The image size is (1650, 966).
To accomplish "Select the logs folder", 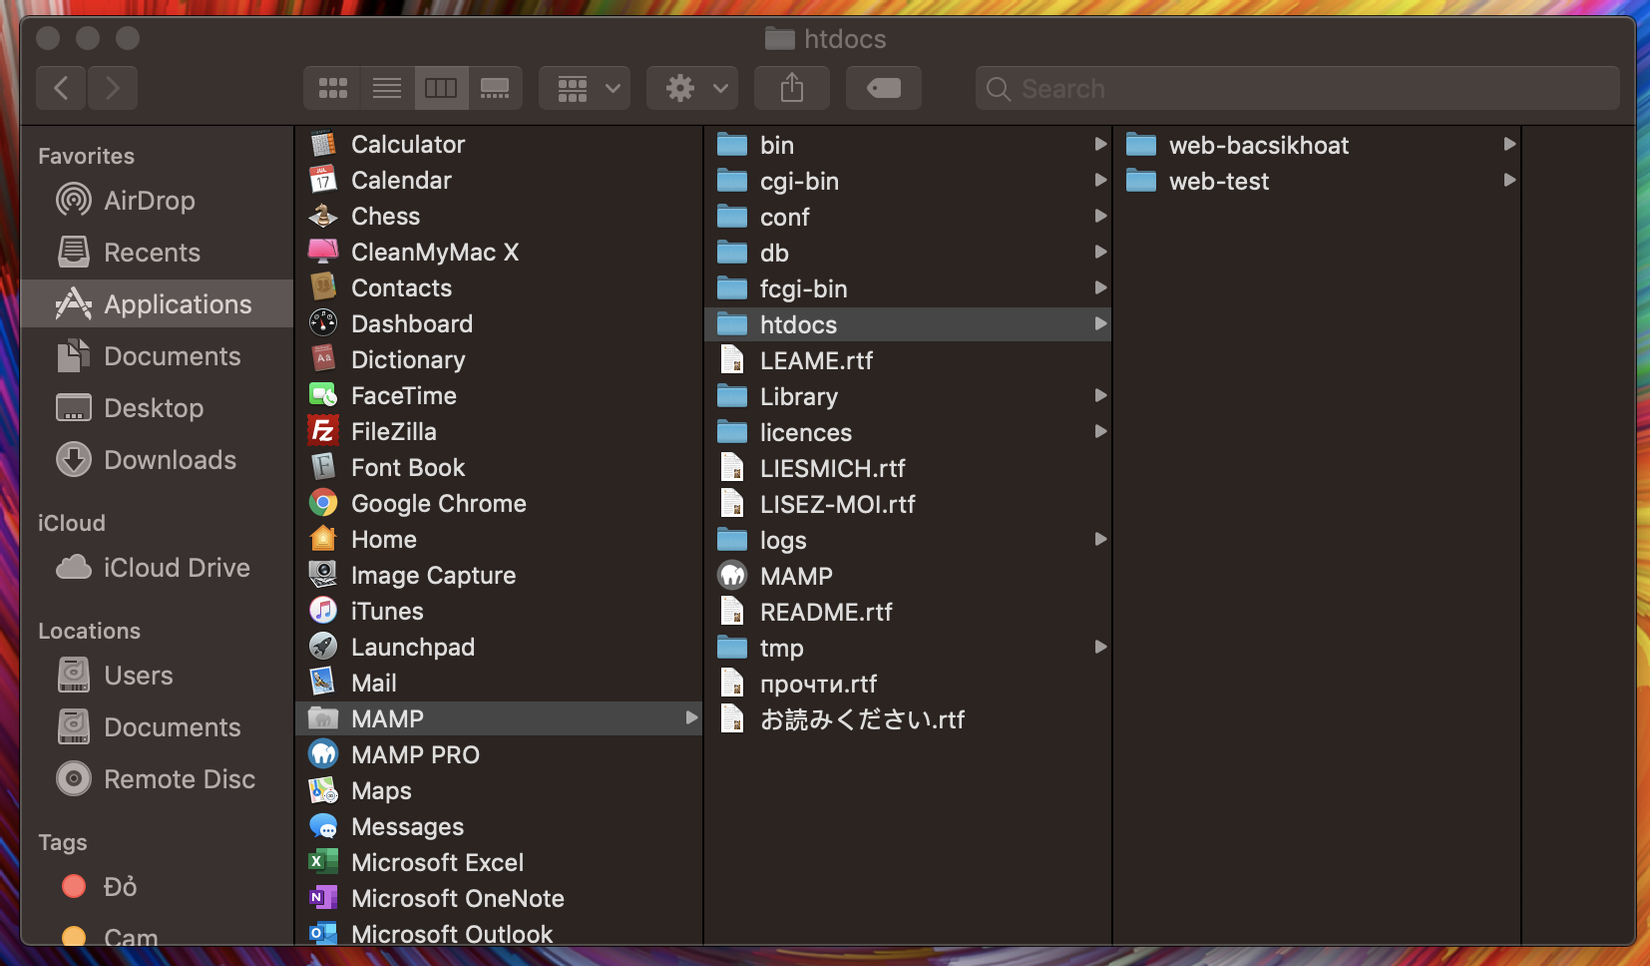I will point(782,540).
